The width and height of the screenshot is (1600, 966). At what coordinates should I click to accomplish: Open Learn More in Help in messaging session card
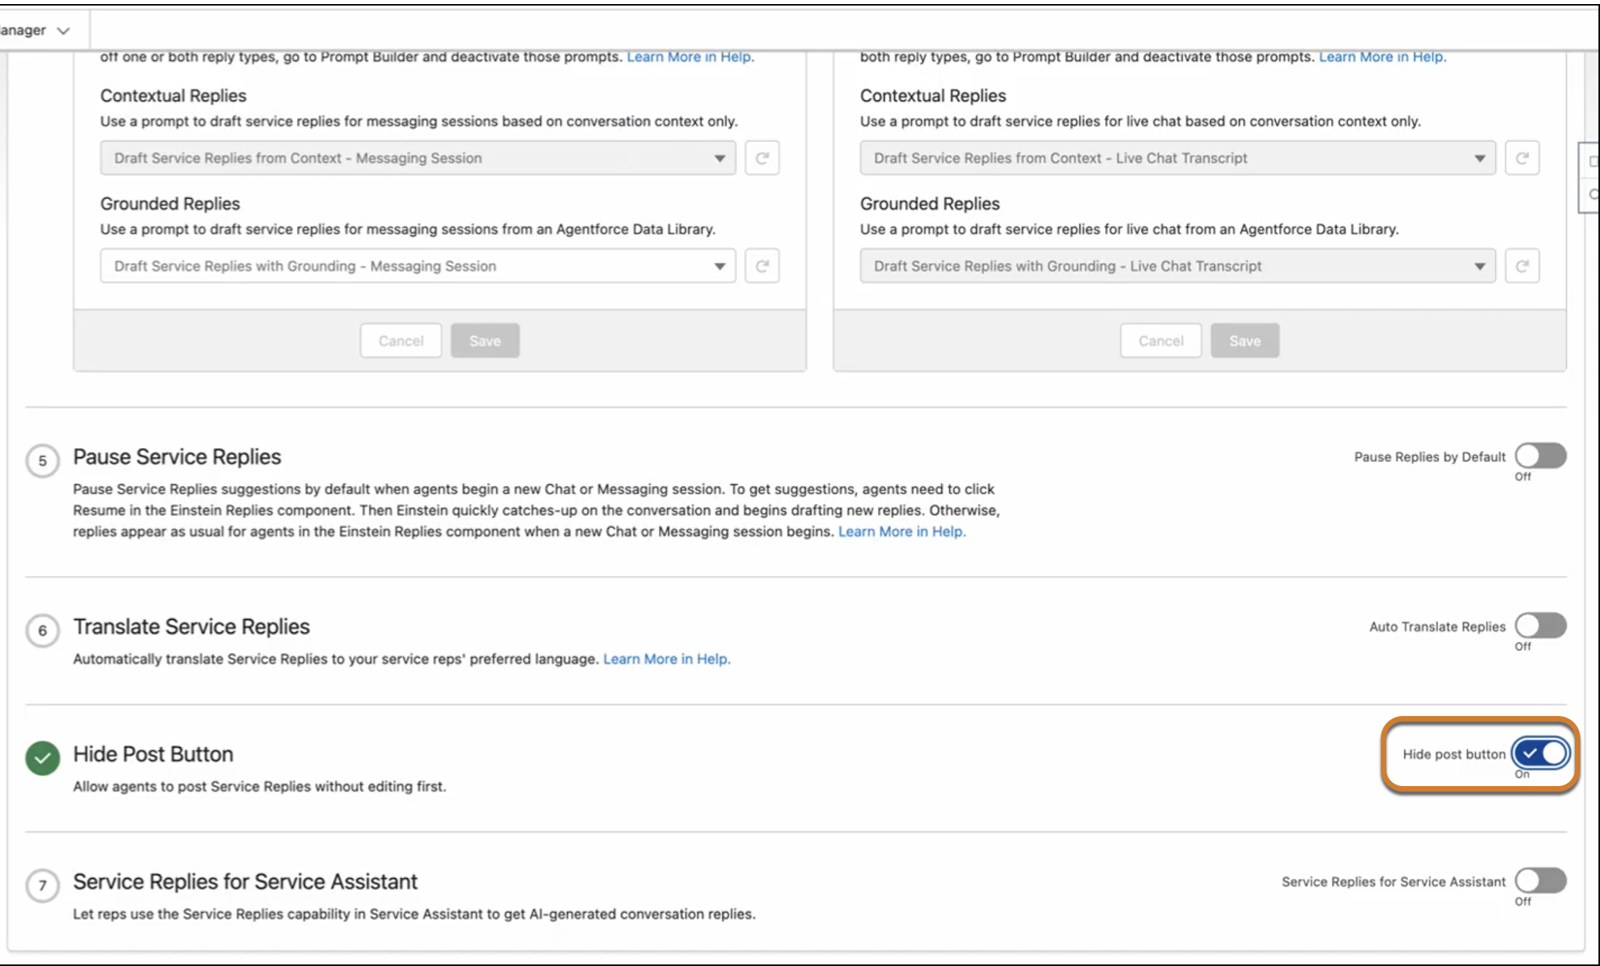pos(690,57)
